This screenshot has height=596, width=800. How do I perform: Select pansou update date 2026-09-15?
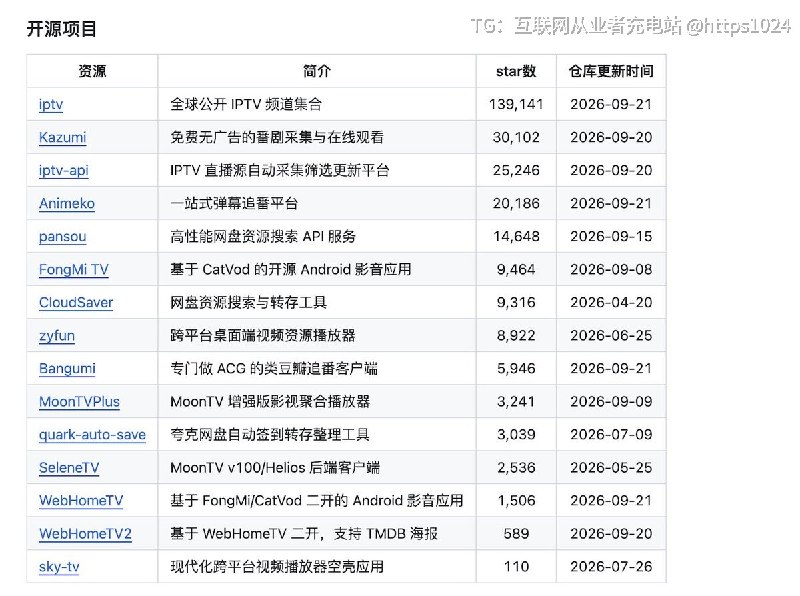(611, 237)
